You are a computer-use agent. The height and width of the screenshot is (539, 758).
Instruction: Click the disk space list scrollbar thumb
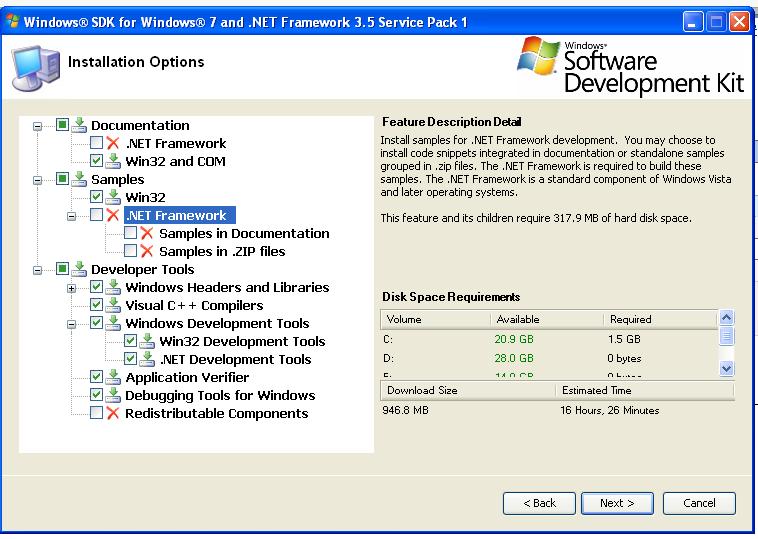tap(727, 335)
